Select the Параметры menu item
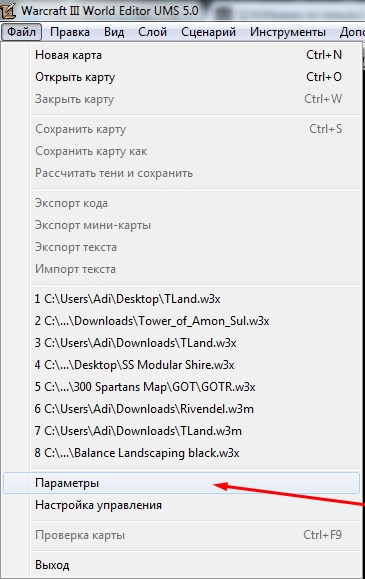365x579 pixels. click(182, 483)
